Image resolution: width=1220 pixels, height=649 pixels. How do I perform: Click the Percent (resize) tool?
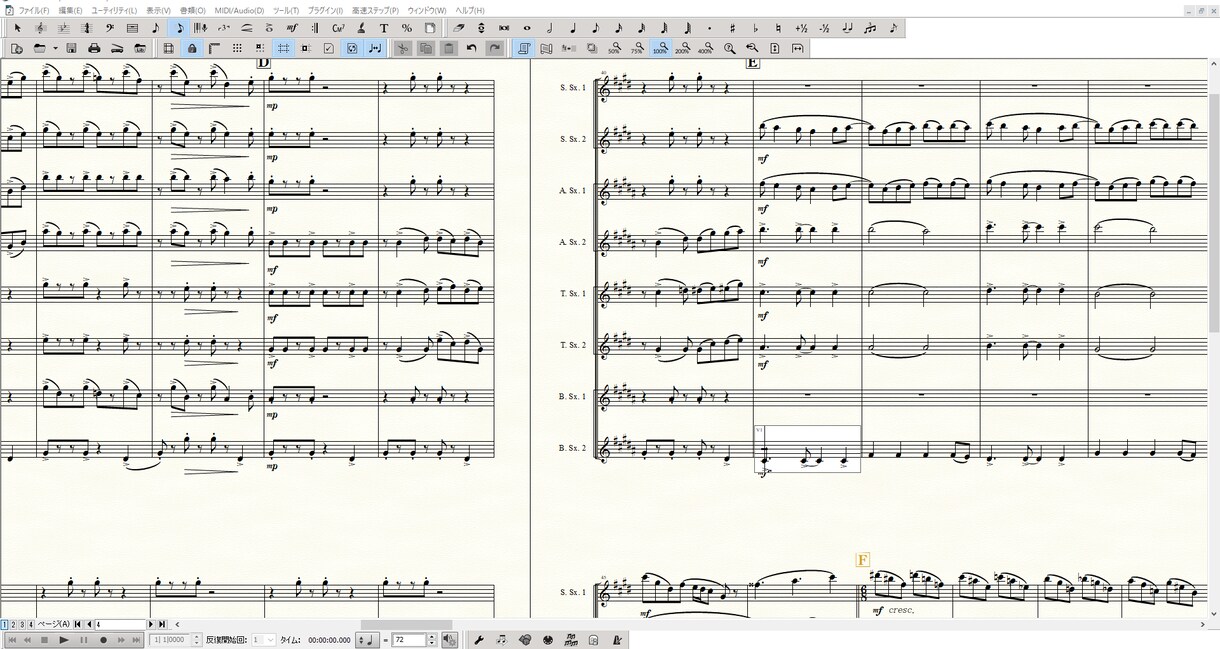point(407,28)
